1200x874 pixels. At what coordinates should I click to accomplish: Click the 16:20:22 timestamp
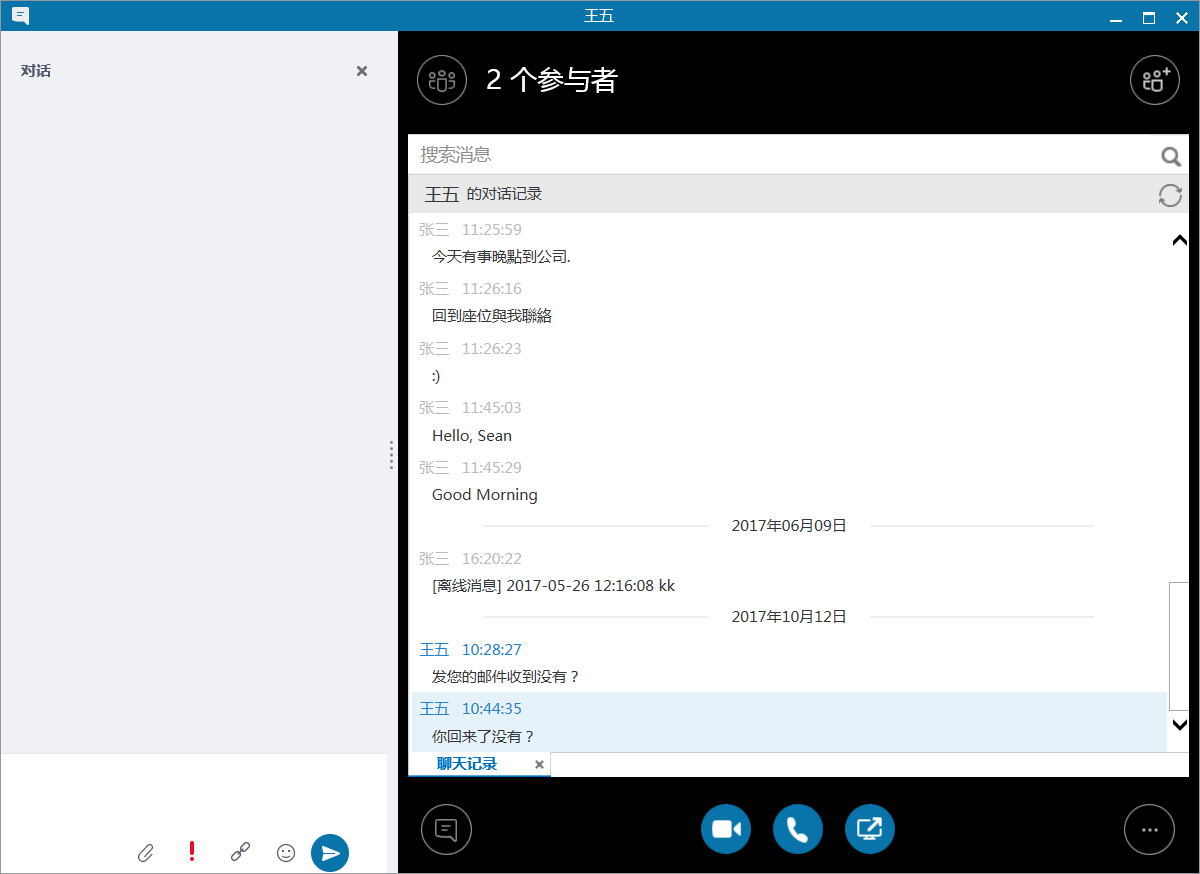point(492,559)
